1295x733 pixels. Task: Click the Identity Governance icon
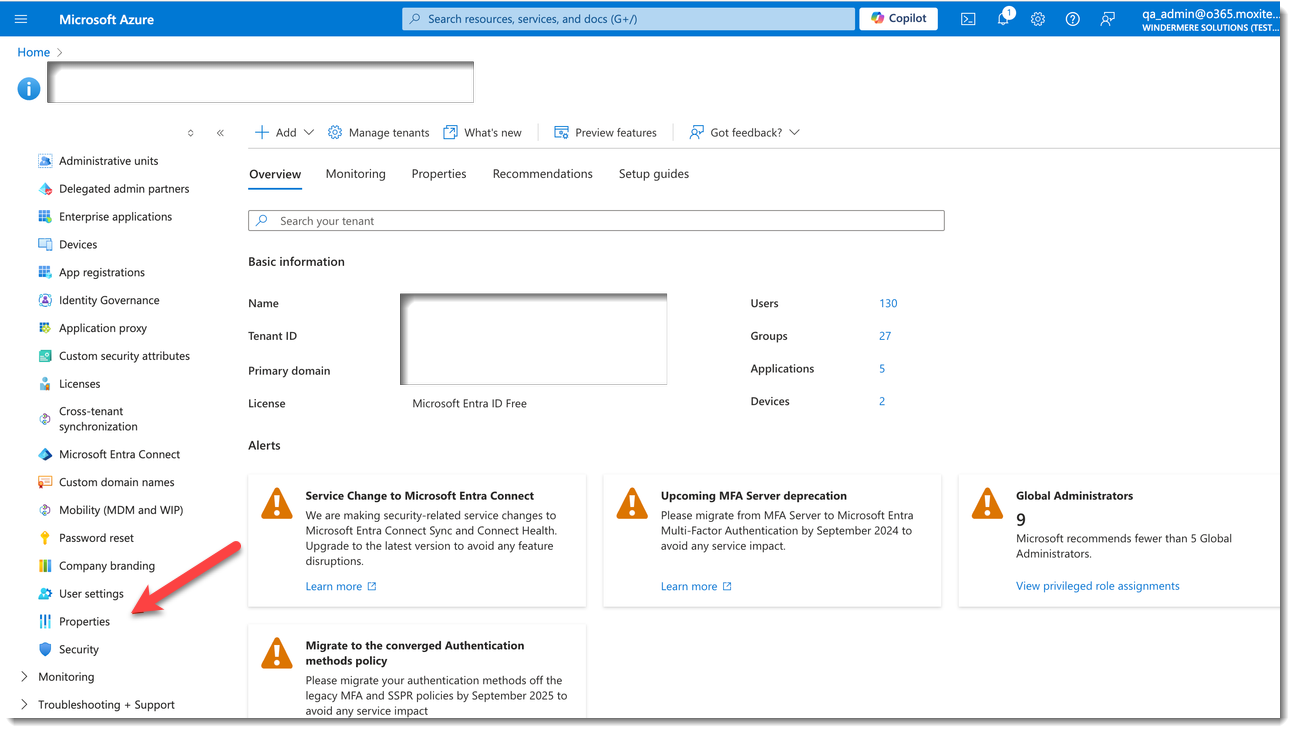[x=45, y=301]
